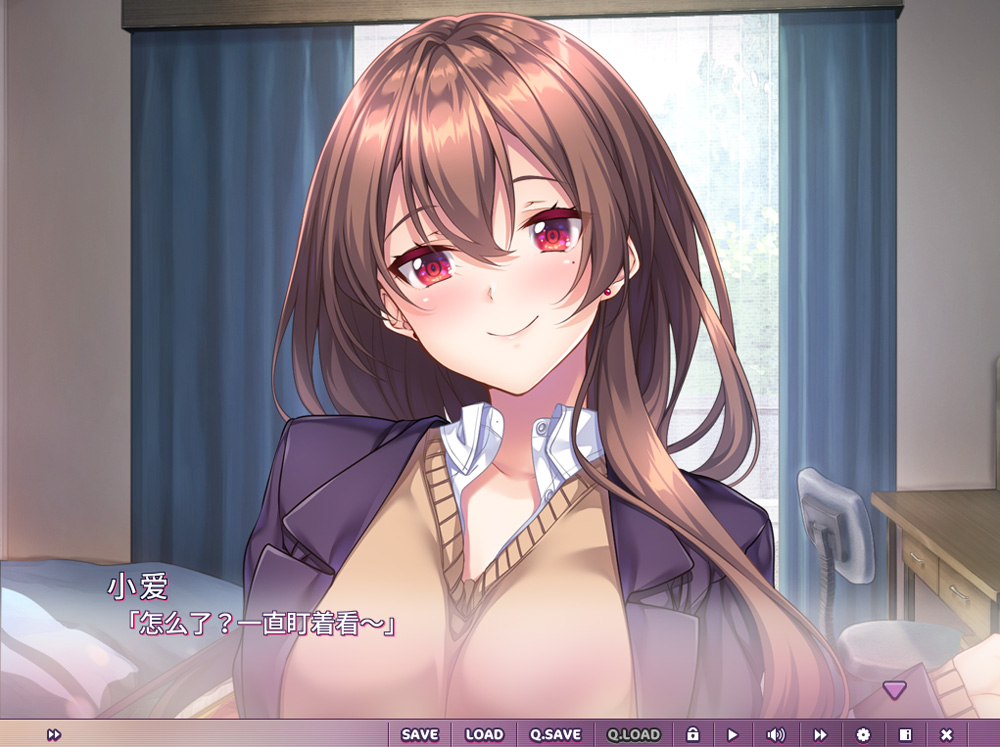1000x747 pixels.
Task: Adjust voice volume via the speaker control
Action: (775, 733)
